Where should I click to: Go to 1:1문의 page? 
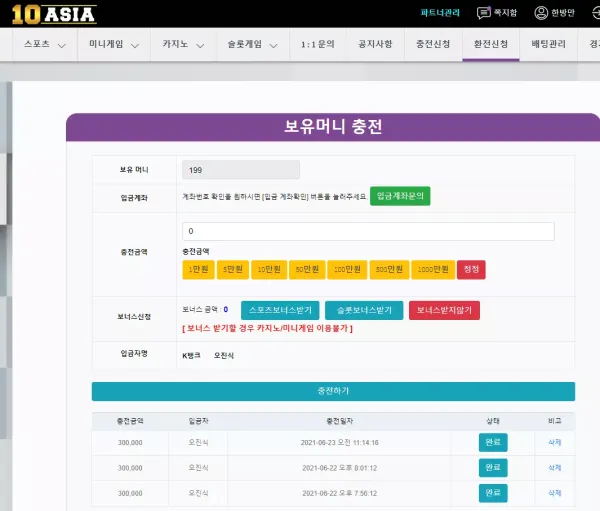point(318,44)
